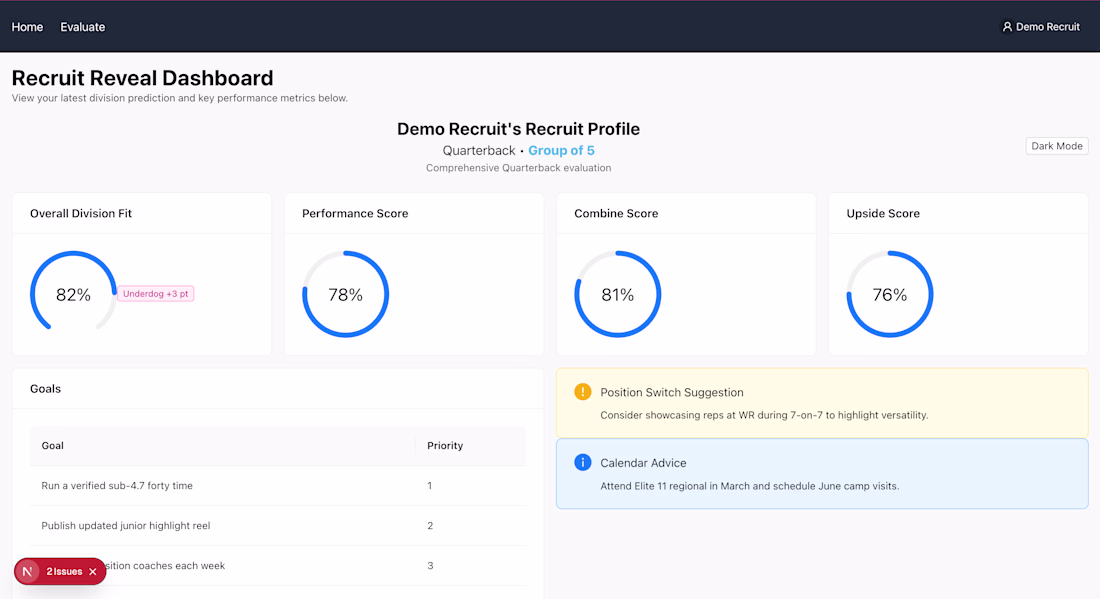Click the Overall Division Fit 82% gauge

coord(73,294)
